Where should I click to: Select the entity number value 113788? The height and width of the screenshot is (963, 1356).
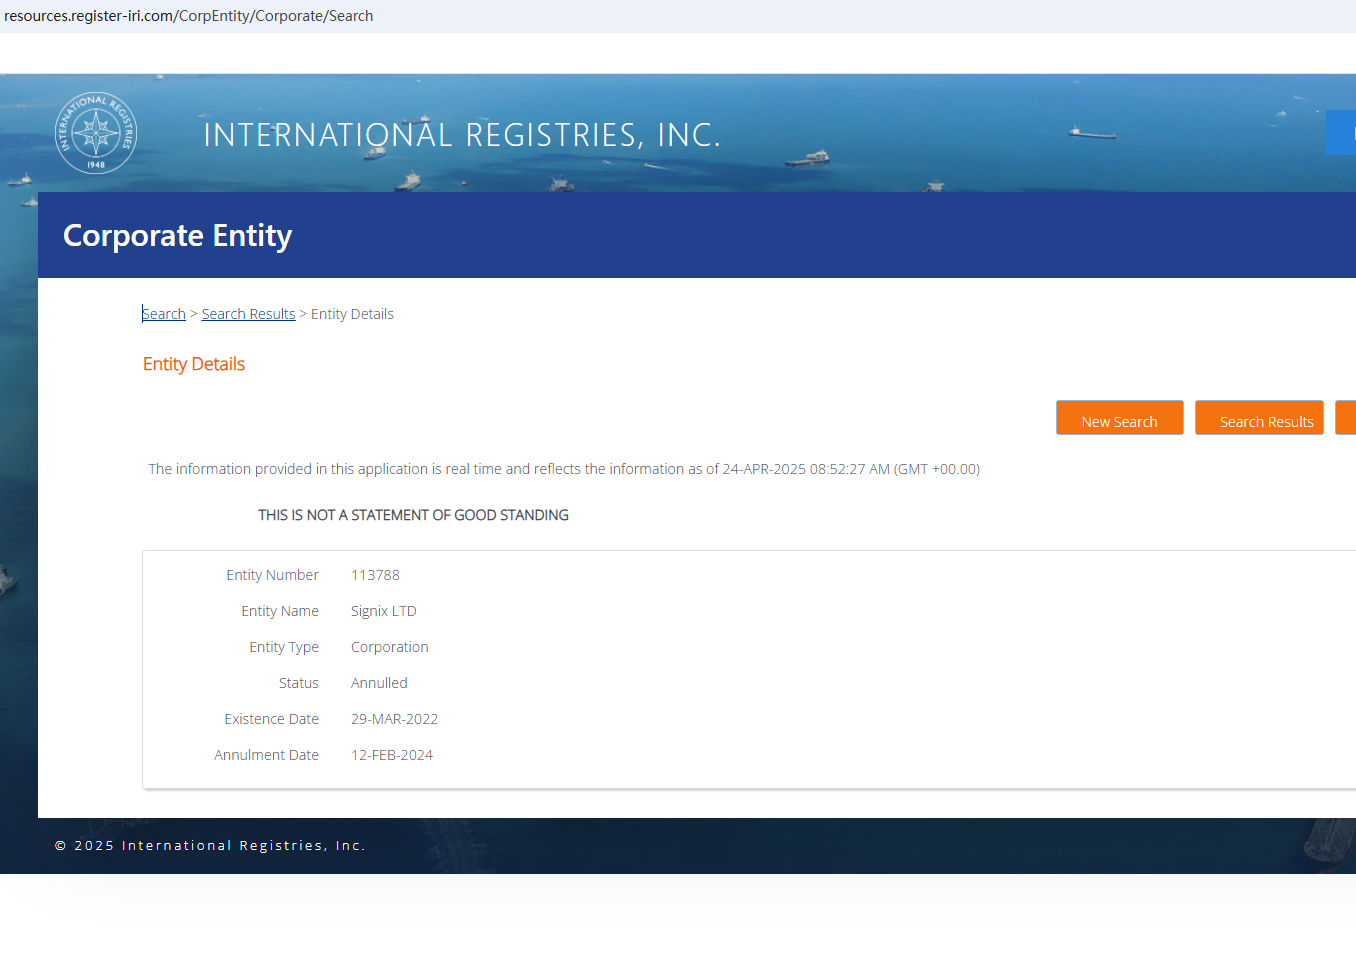375,575
